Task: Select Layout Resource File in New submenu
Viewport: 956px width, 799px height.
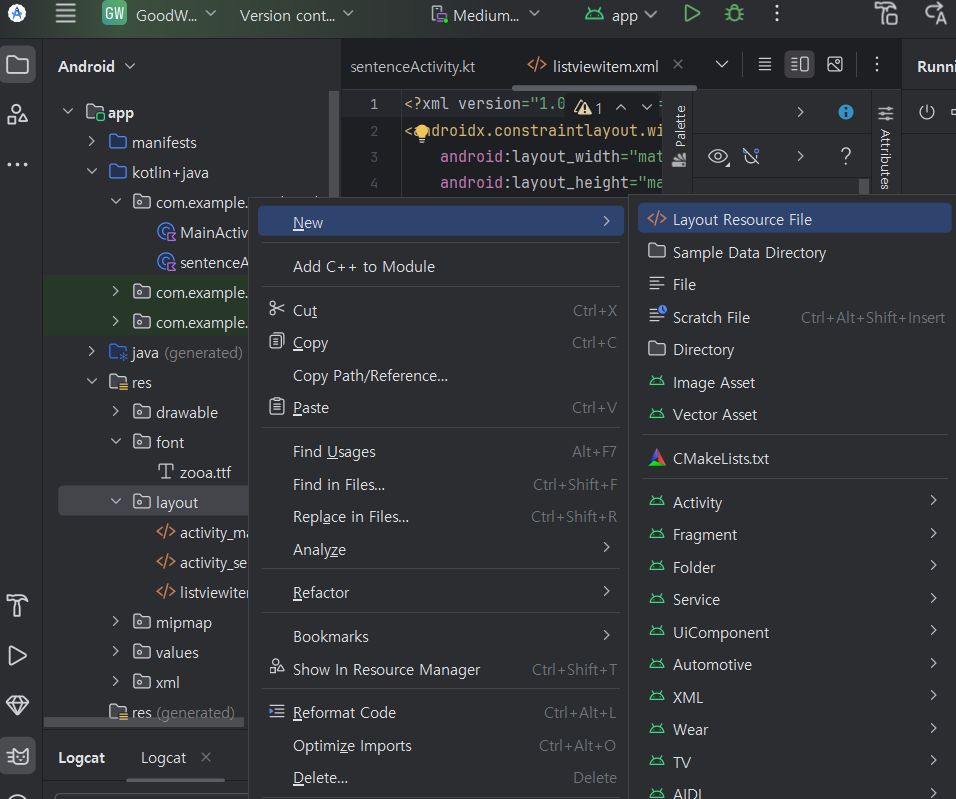Action: 794,219
